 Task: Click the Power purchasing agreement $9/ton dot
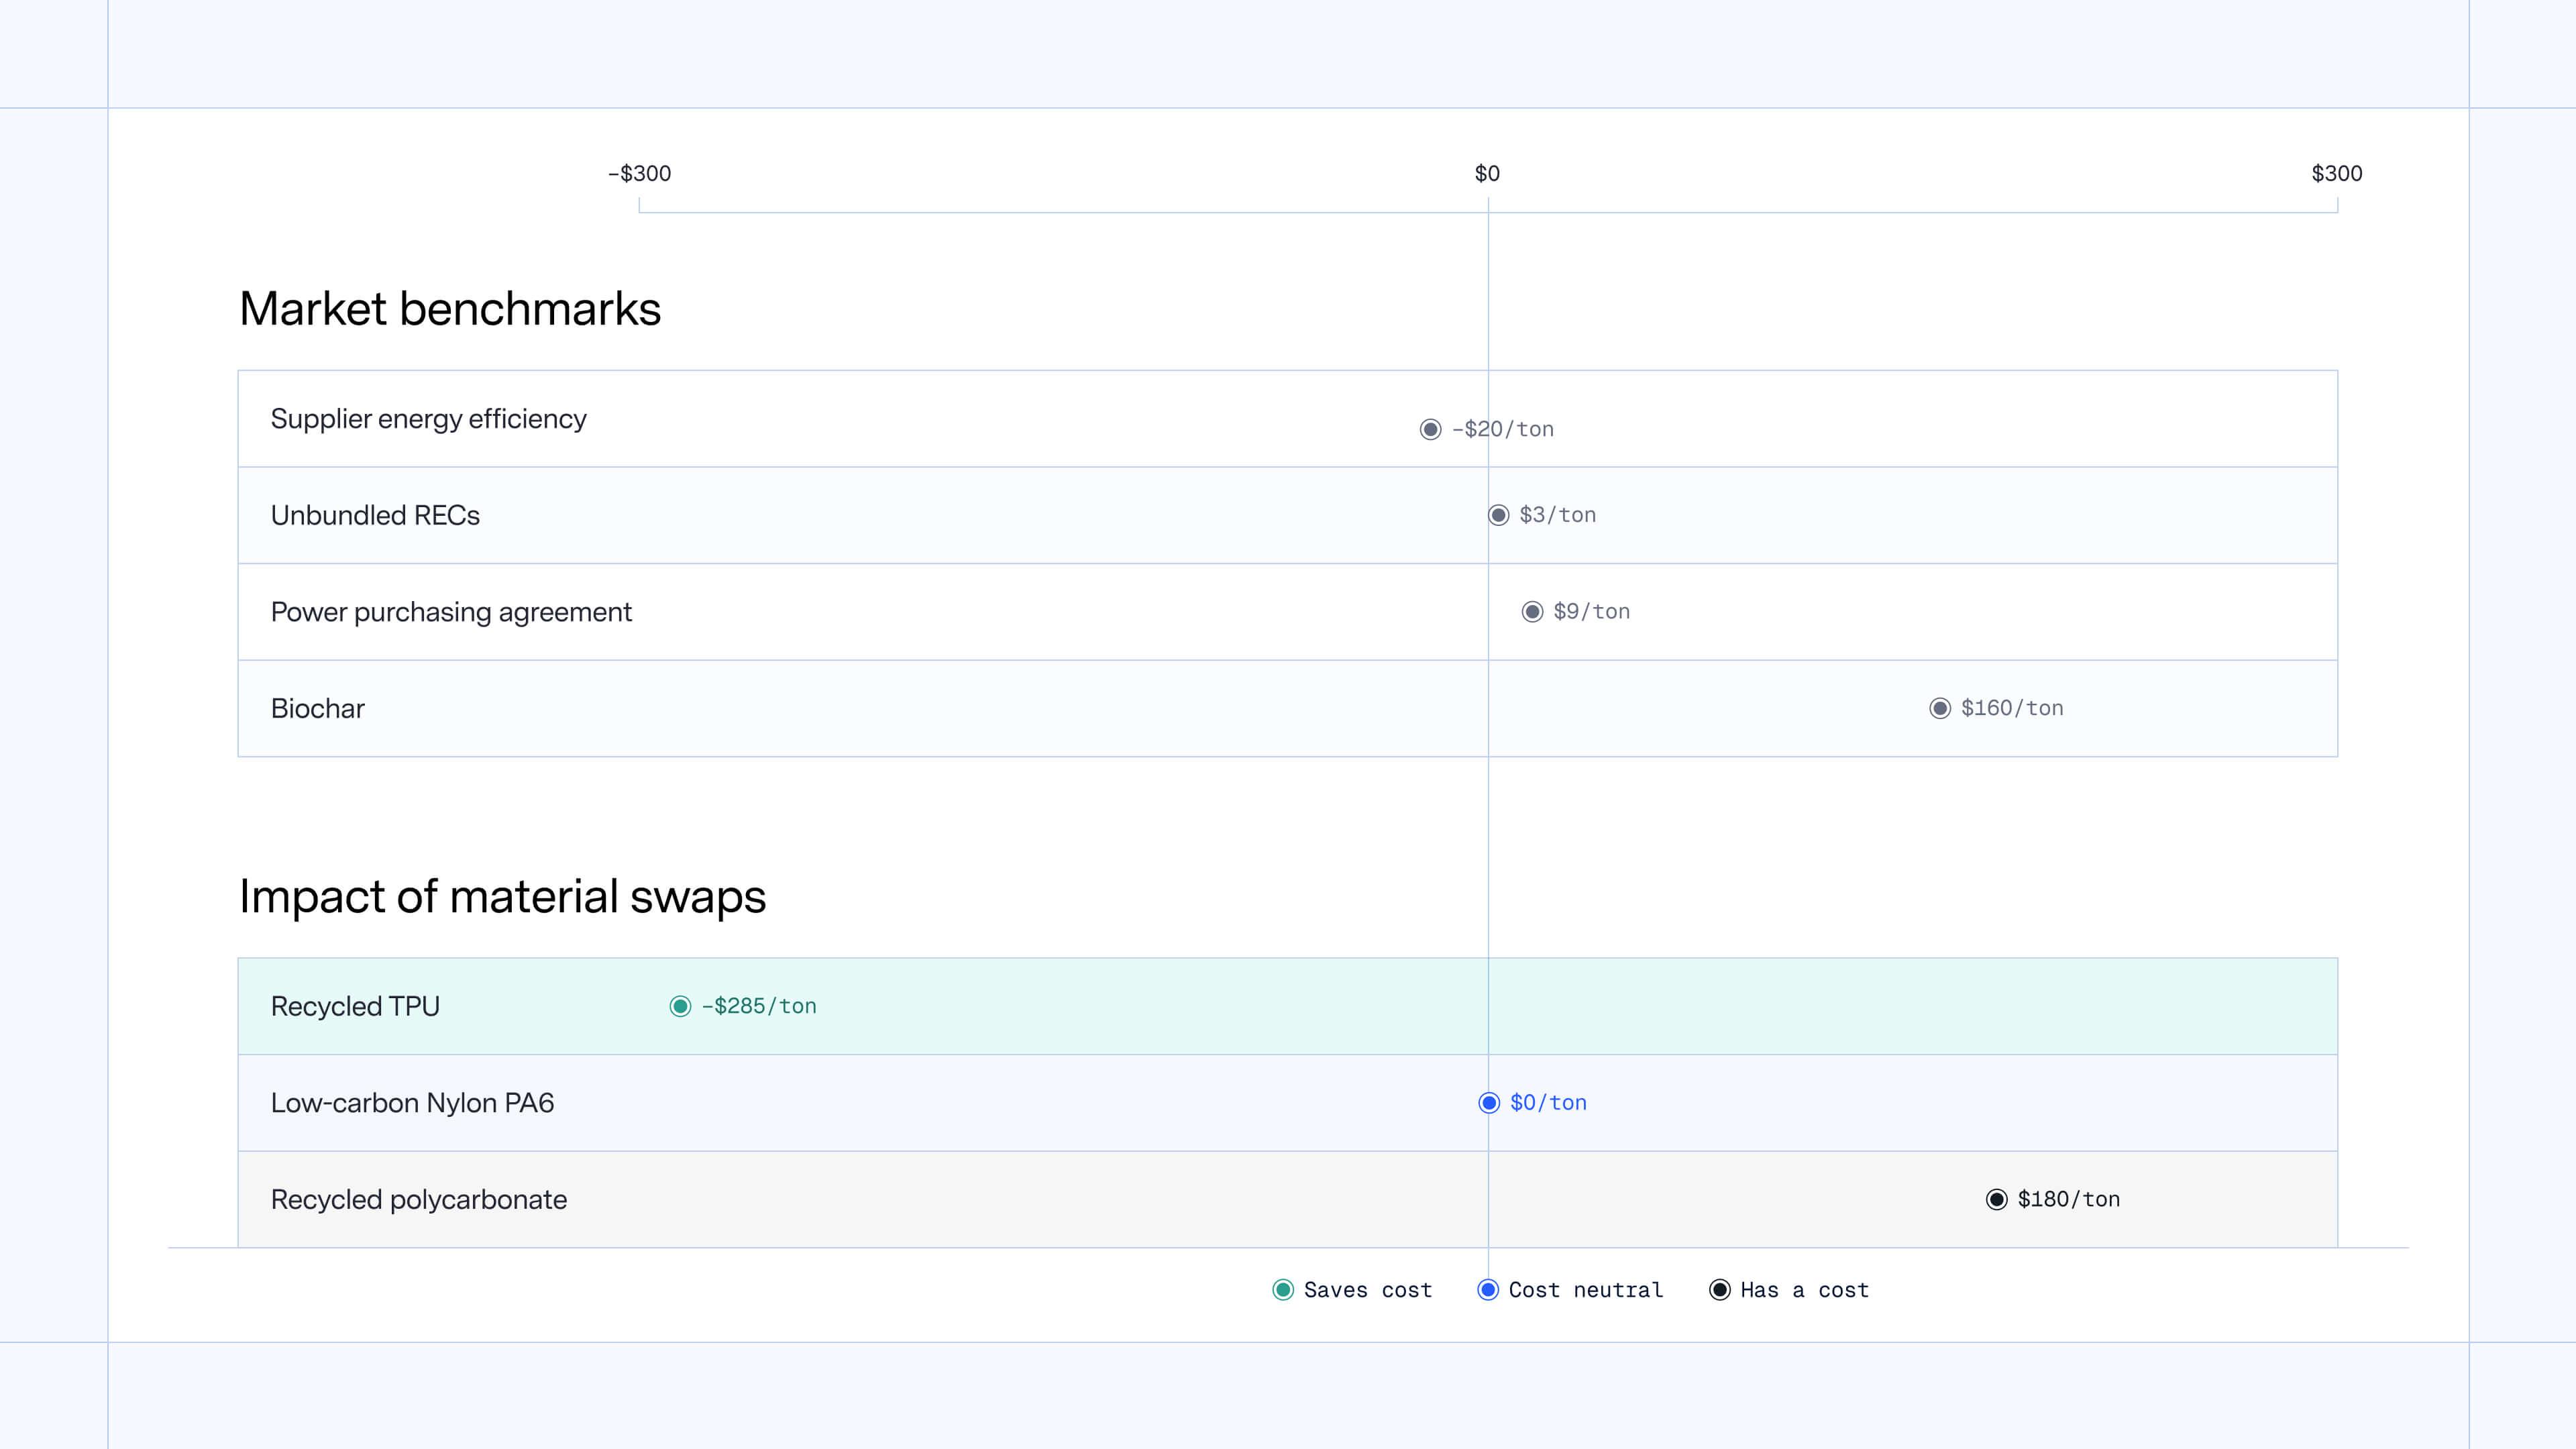point(1532,611)
